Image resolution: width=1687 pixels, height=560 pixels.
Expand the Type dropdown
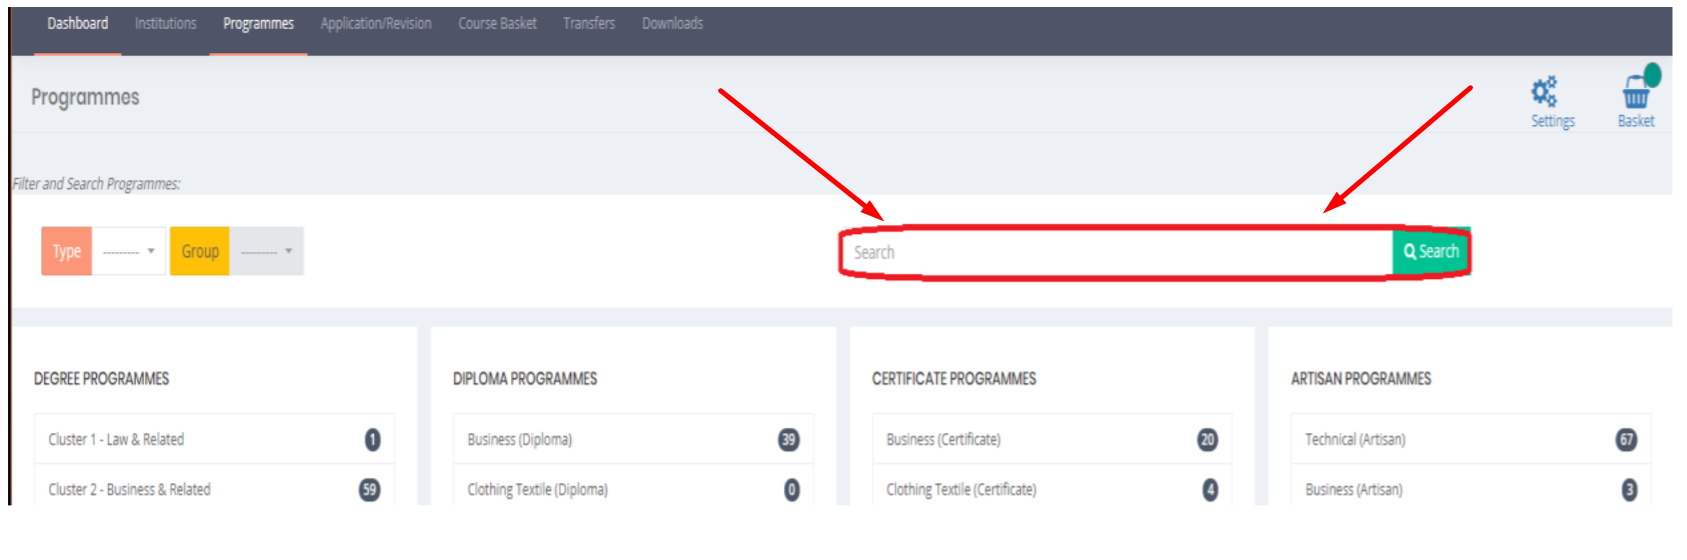pos(129,252)
